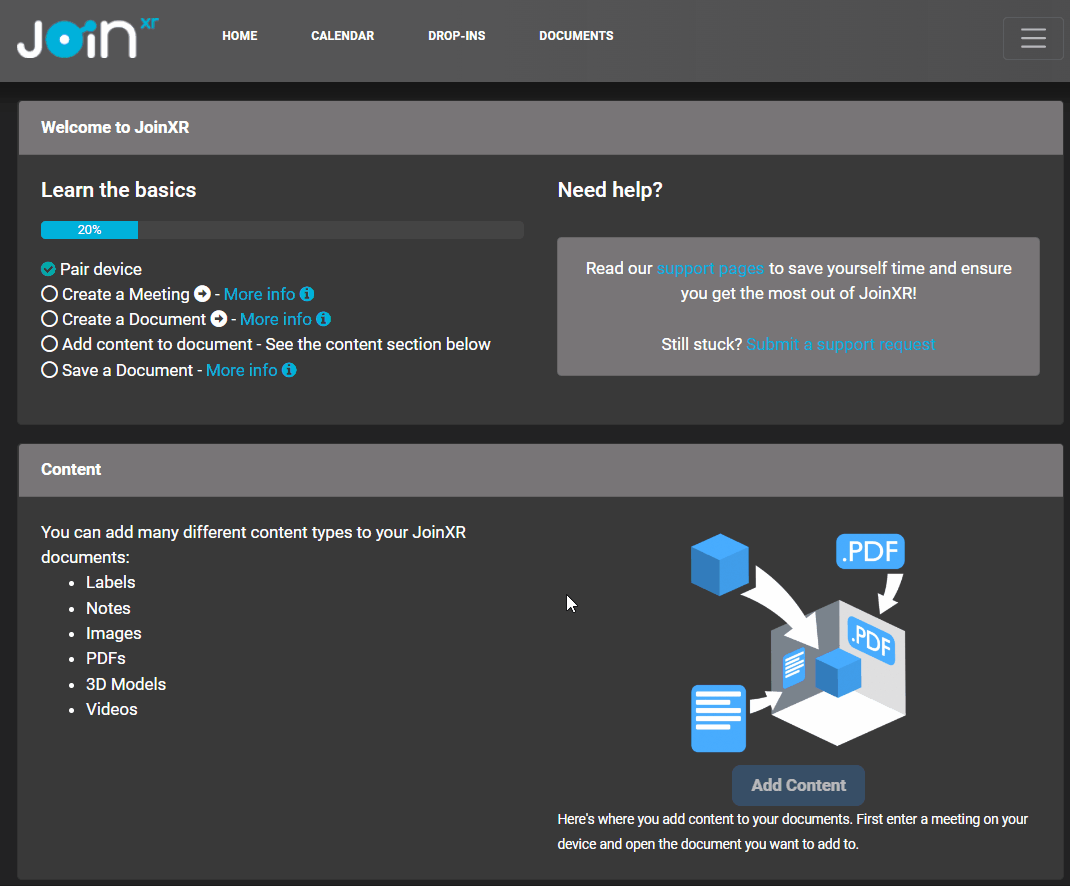Screen dimensions: 1070x886
Task: Click info icon beside Create a Document
Action: pyautogui.click(x=323, y=319)
